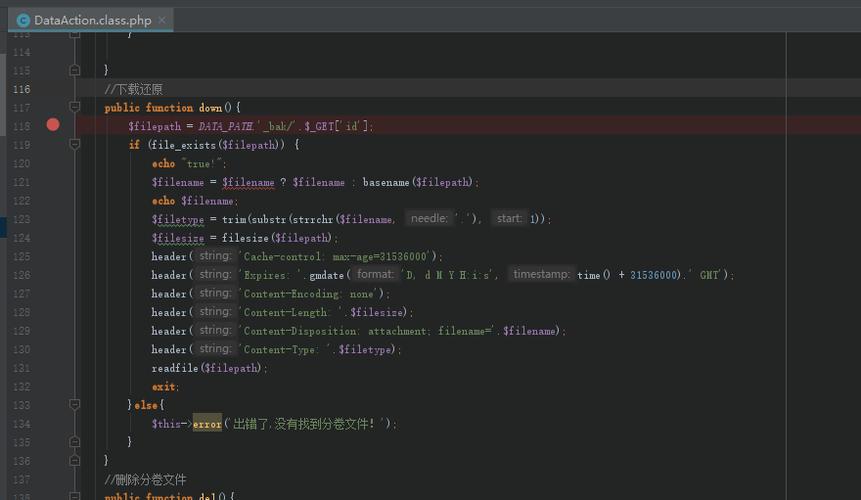The height and width of the screenshot is (500, 861).
Task: Click line number 120 in the gutter
Action: tap(21, 164)
